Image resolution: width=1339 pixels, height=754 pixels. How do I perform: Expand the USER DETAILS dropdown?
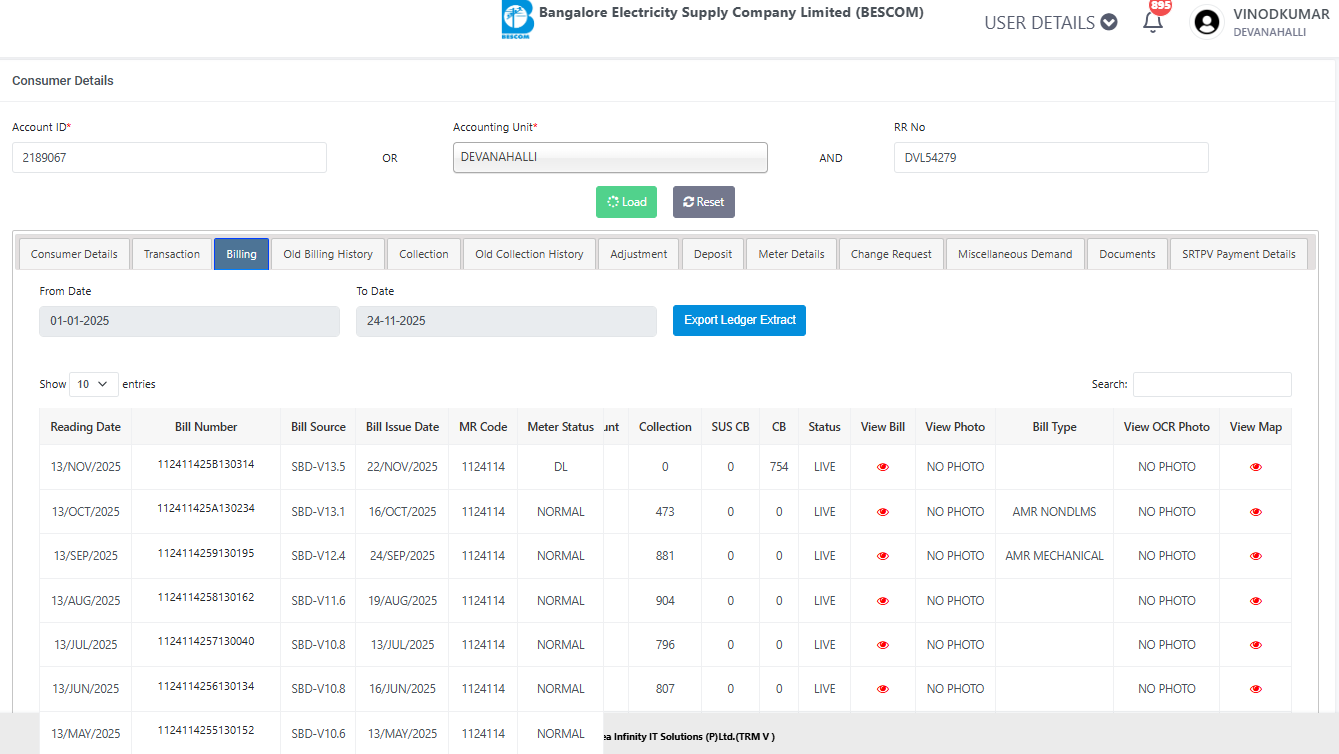coord(1050,22)
